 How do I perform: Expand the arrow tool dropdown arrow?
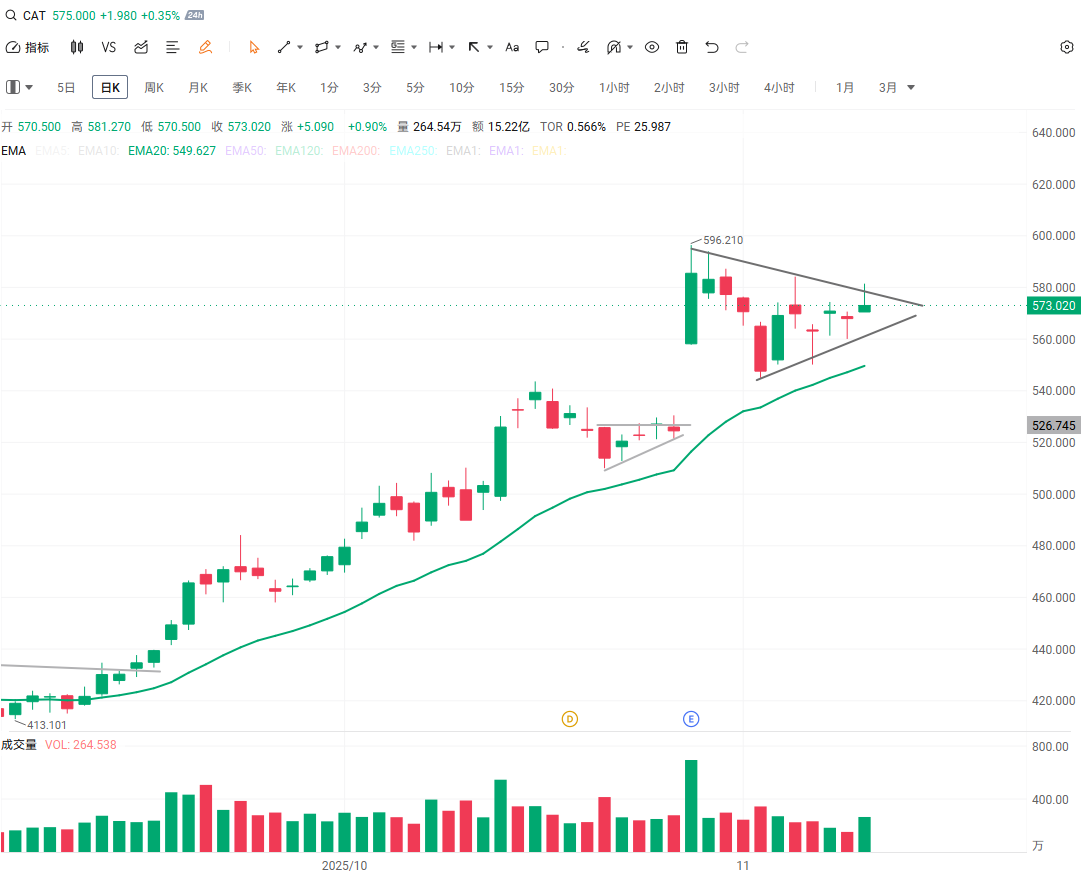(490, 48)
